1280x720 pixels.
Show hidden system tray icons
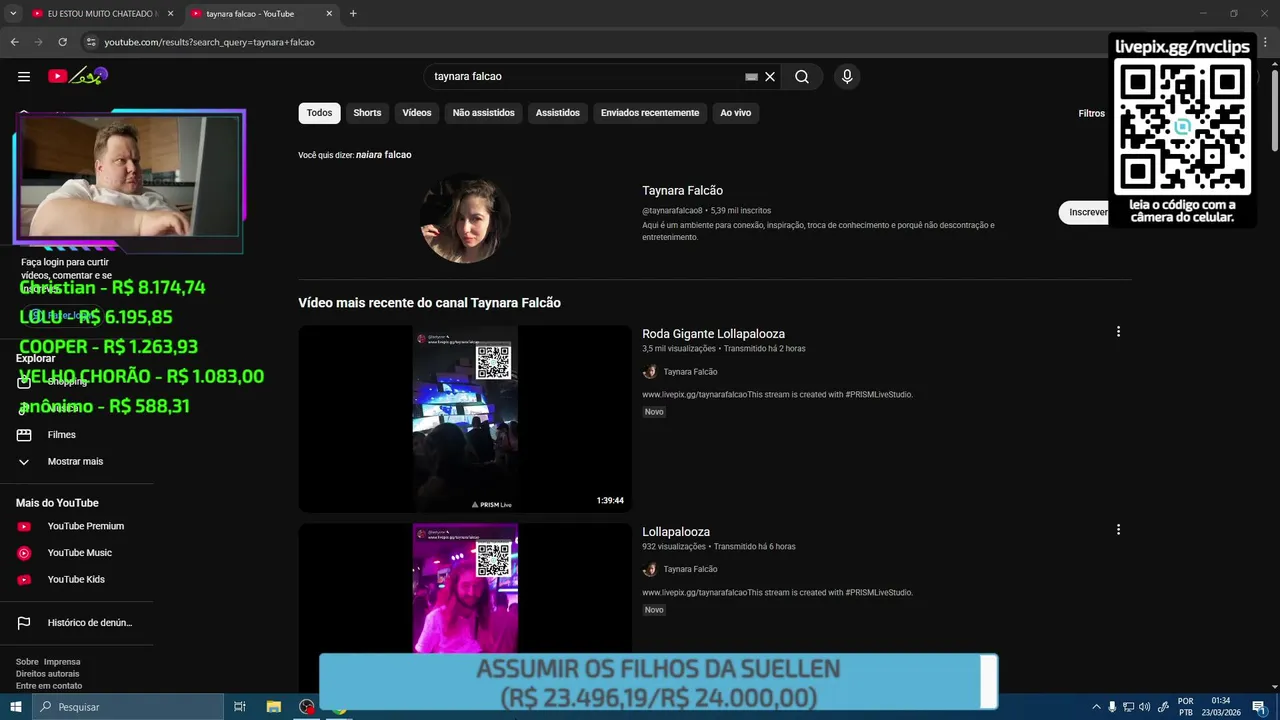click(1096, 707)
